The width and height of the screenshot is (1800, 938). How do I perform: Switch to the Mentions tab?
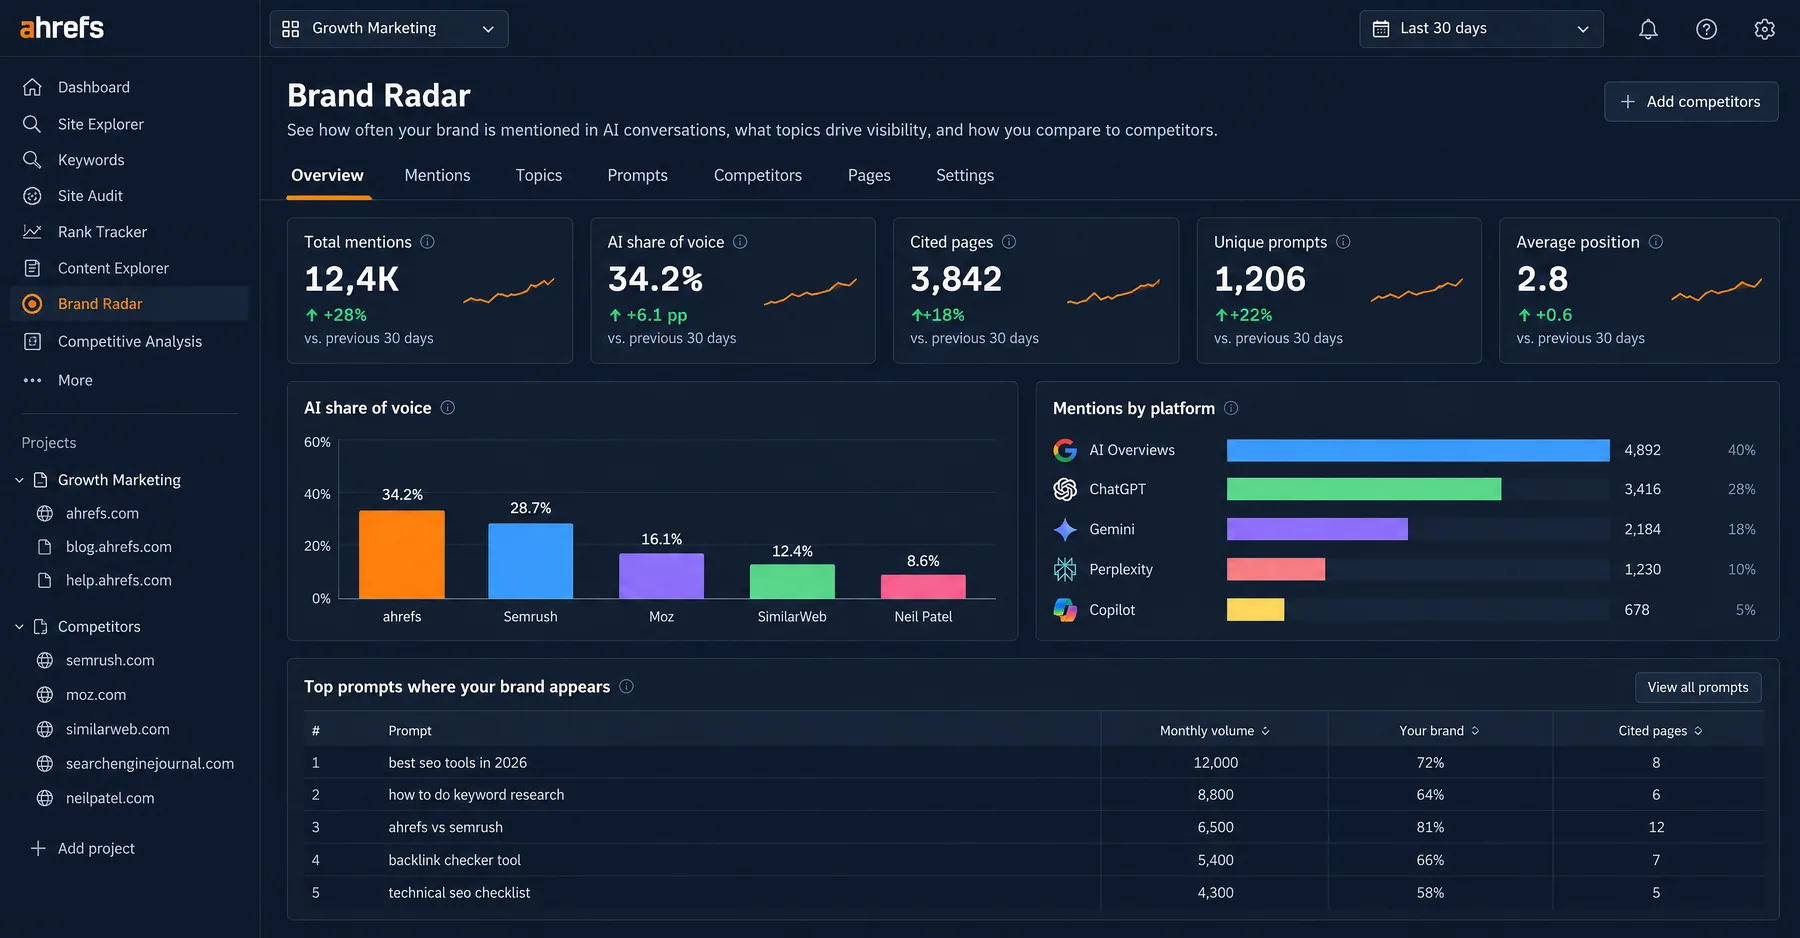[437, 175]
